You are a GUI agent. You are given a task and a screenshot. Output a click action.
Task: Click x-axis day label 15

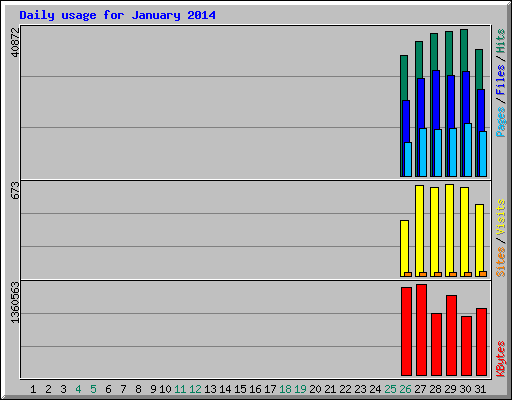tap(240, 389)
